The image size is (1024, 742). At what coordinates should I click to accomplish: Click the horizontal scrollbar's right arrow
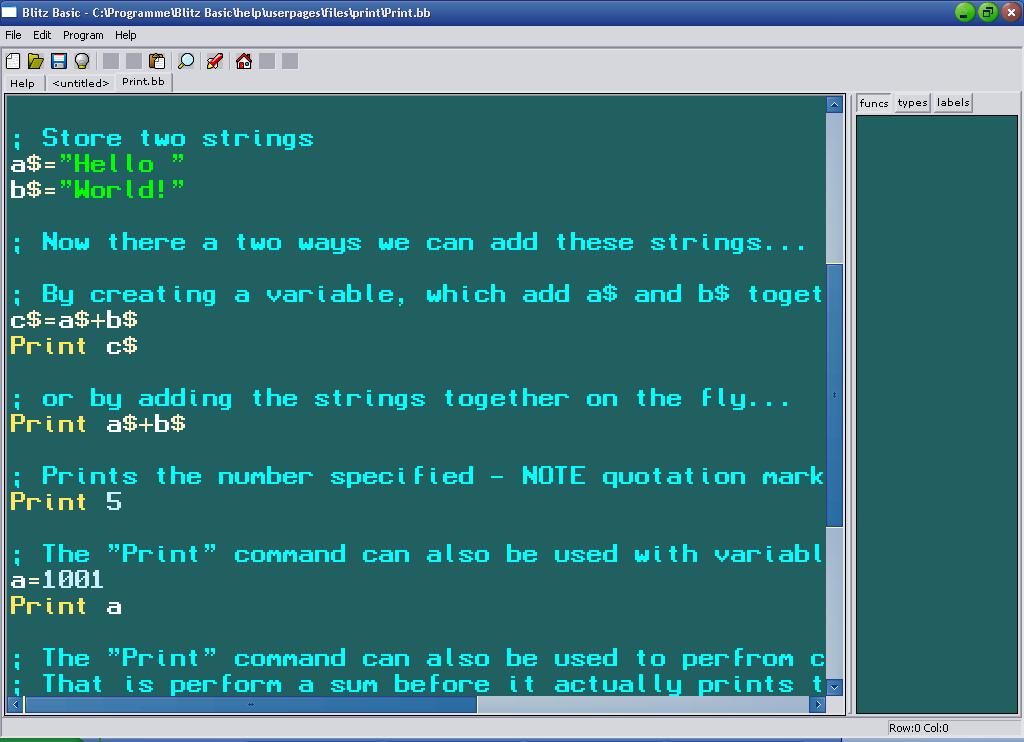pos(818,704)
